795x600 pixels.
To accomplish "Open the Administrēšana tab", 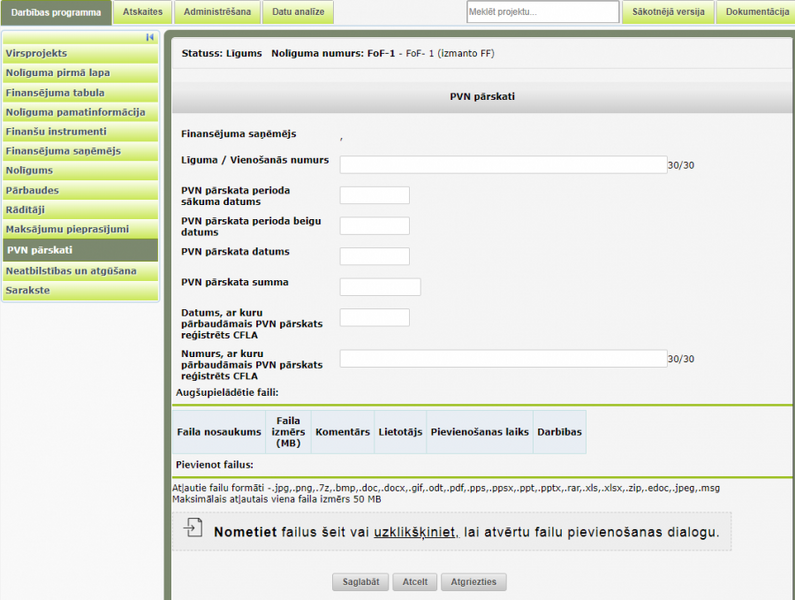I will 217,12.
